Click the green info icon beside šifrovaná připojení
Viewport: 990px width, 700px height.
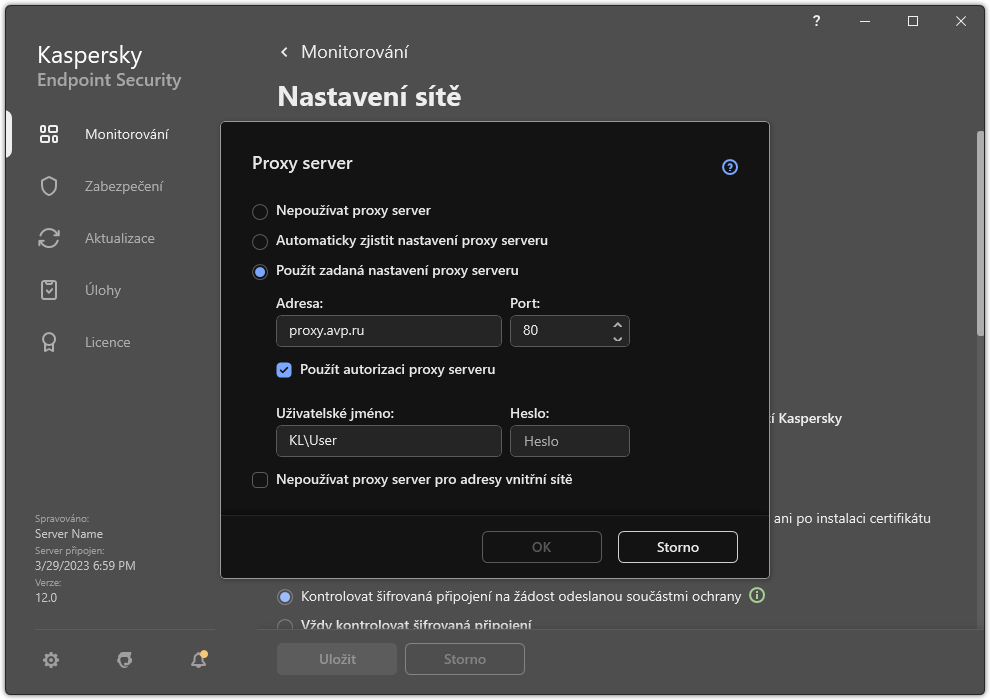(757, 595)
